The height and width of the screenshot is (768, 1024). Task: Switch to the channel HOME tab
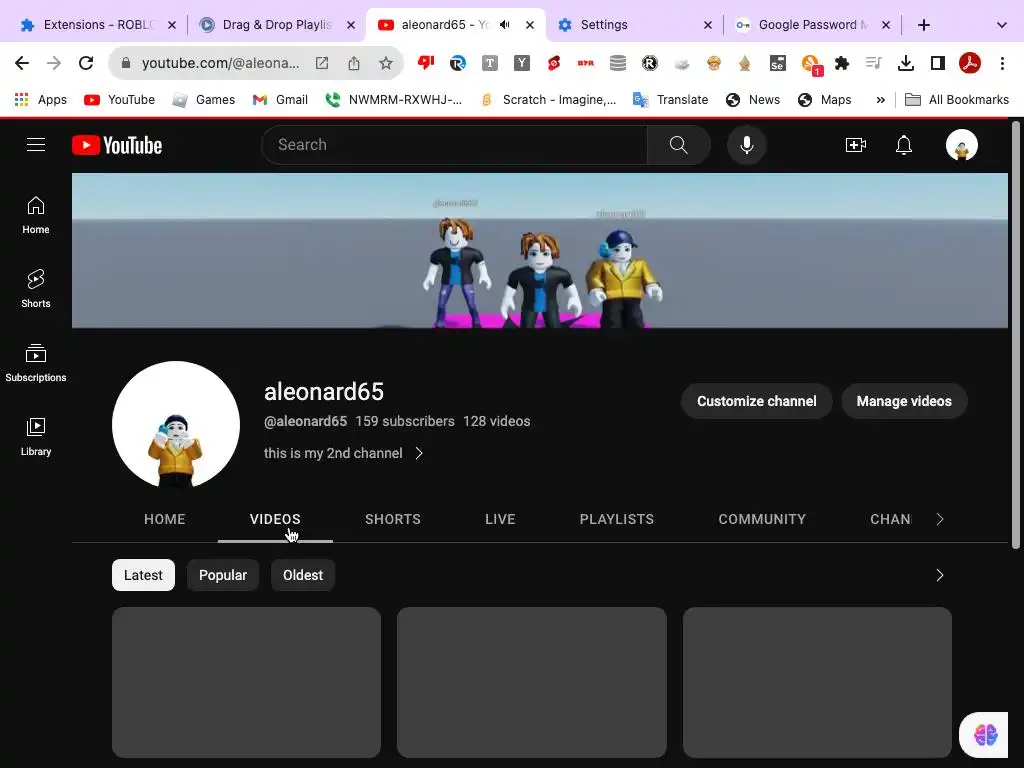165,519
